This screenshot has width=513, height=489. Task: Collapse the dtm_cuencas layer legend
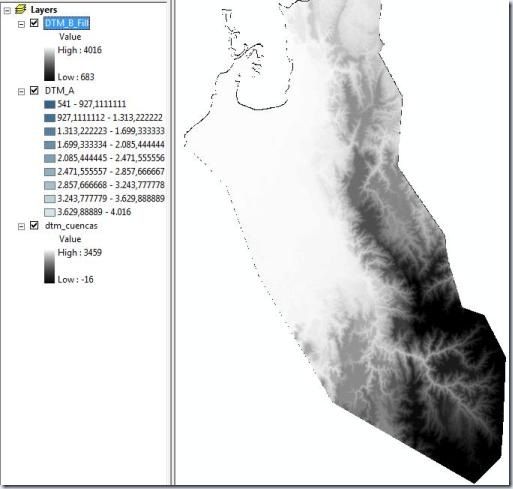(x=21, y=227)
